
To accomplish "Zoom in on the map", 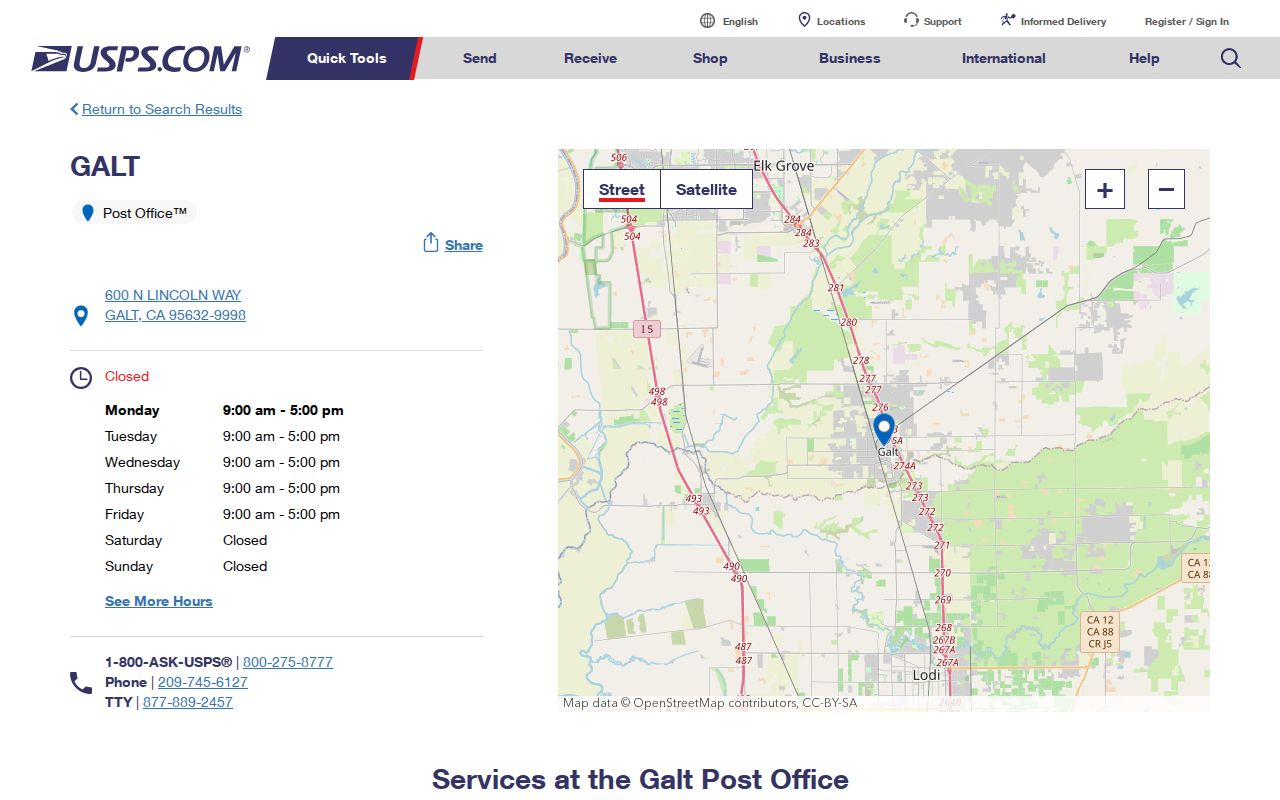I will pyautogui.click(x=1105, y=189).
